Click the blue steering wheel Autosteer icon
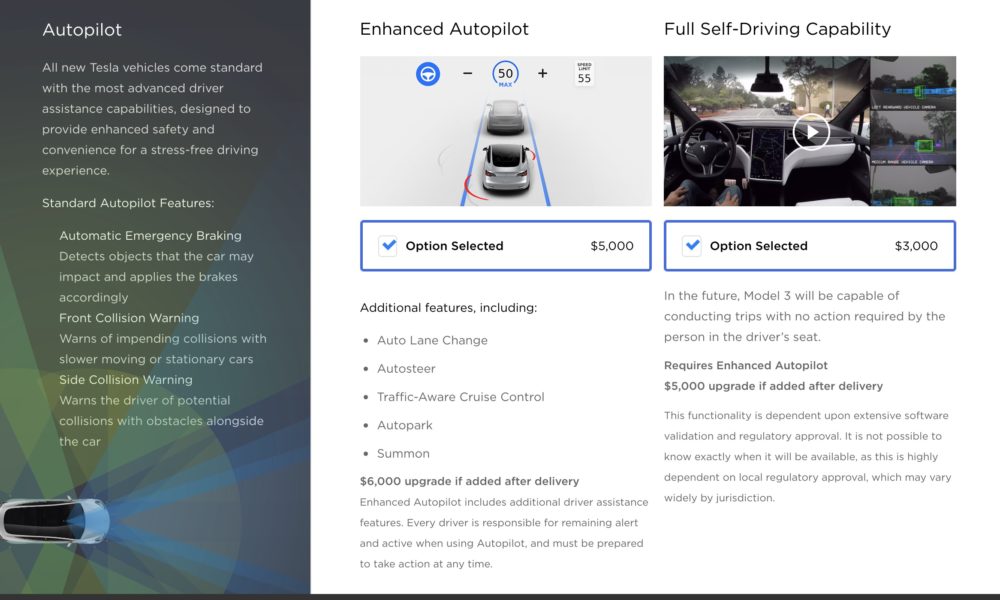Screen dimensions: 1000x600 coord(428,74)
